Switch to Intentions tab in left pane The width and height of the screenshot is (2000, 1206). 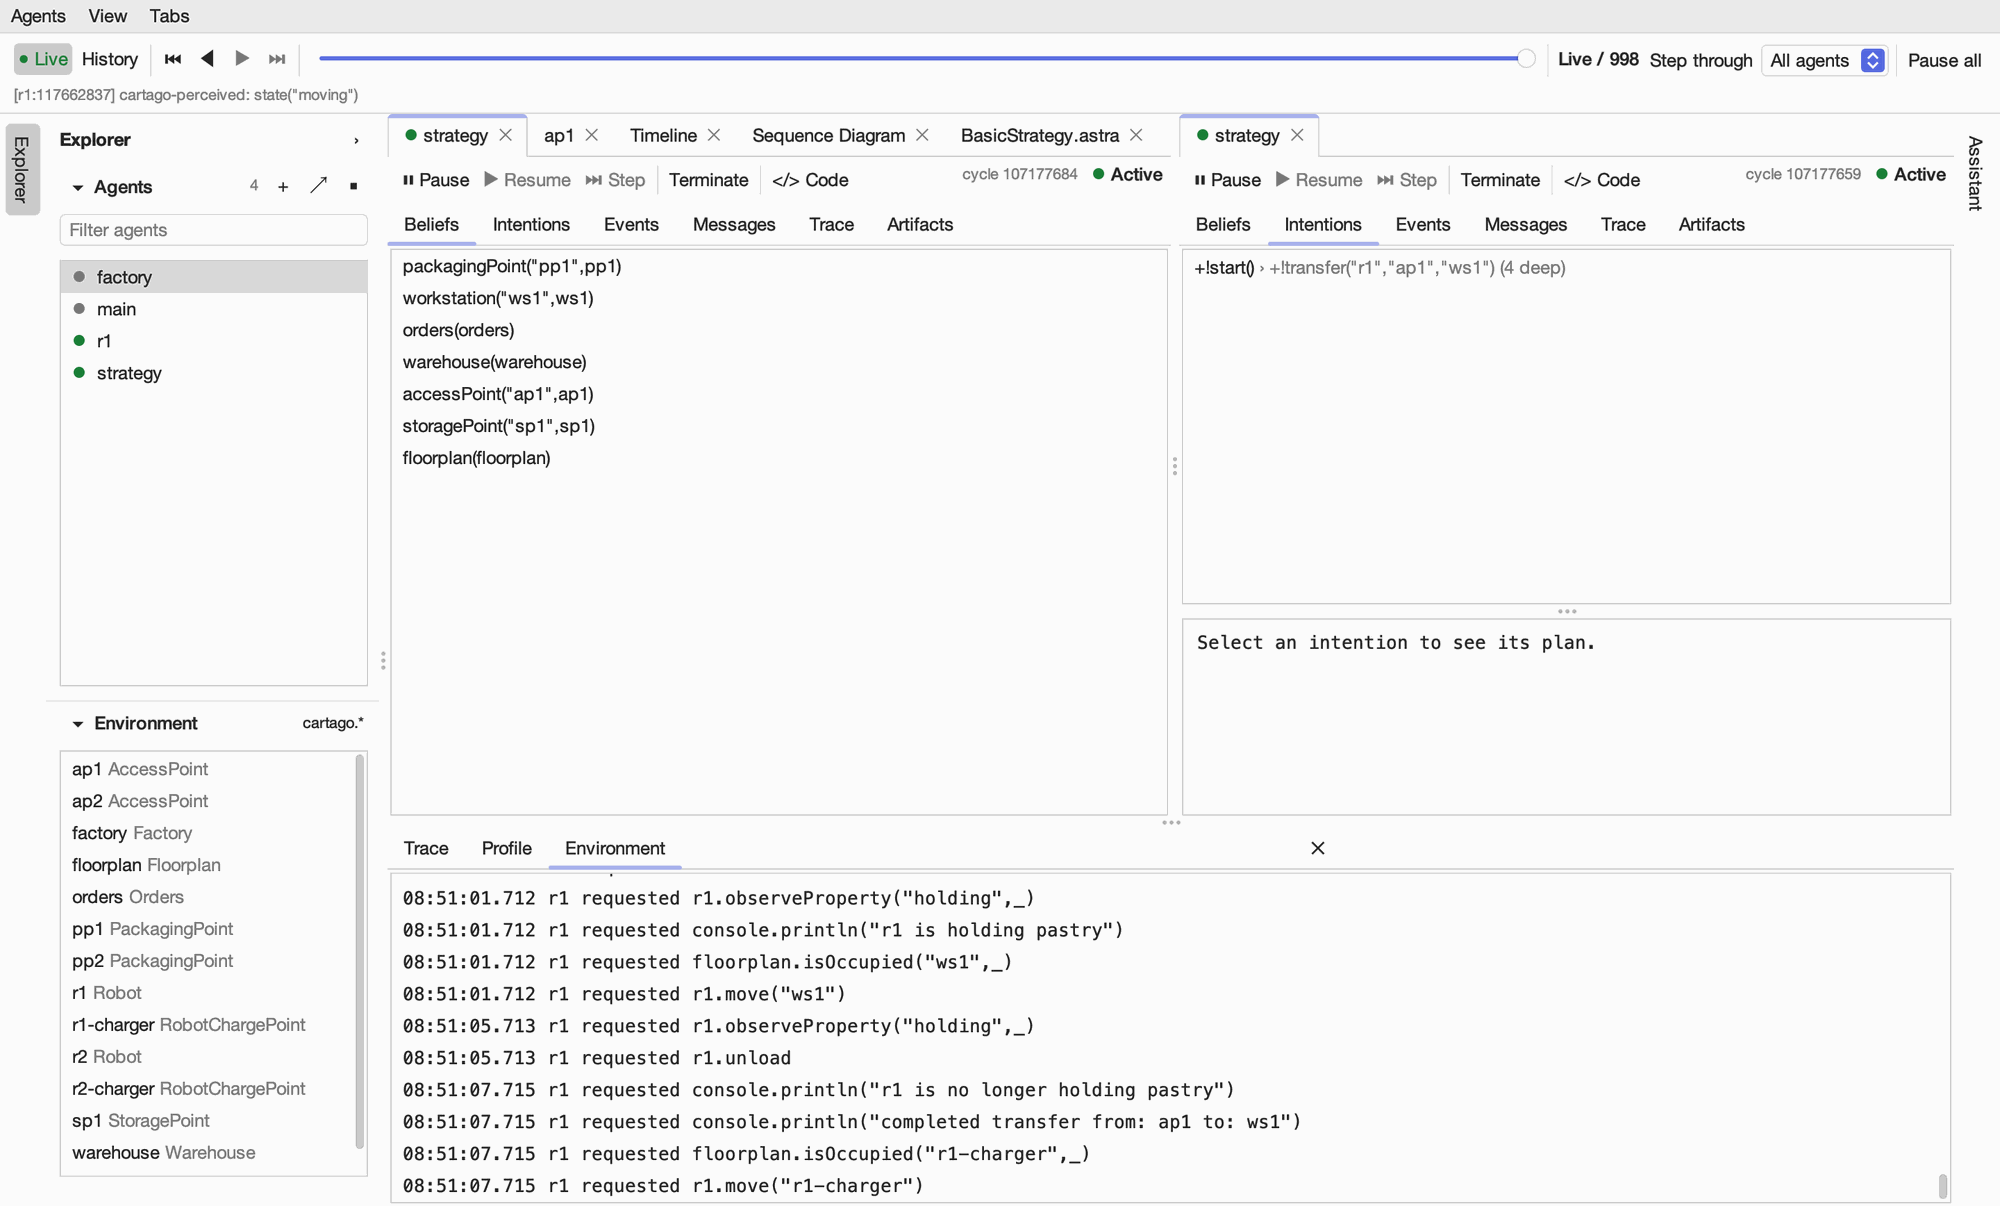pyautogui.click(x=531, y=225)
